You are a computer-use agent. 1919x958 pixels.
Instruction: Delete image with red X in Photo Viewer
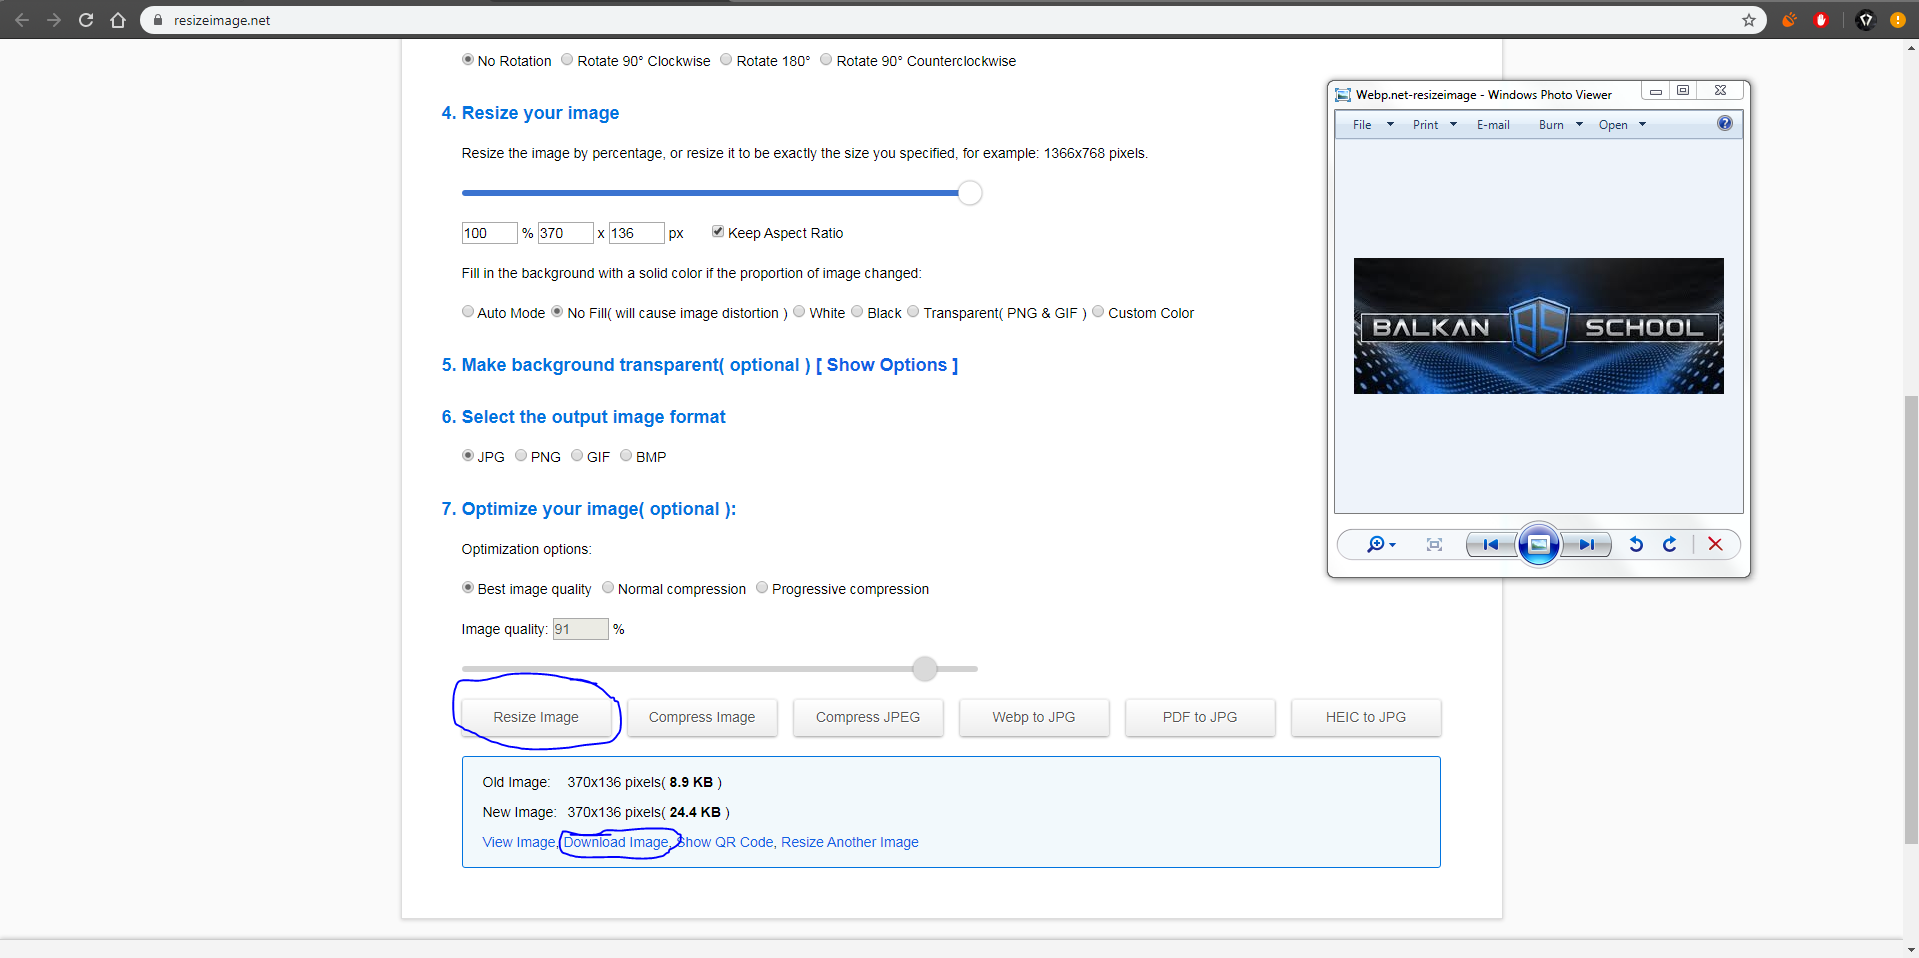(x=1715, y=544)
